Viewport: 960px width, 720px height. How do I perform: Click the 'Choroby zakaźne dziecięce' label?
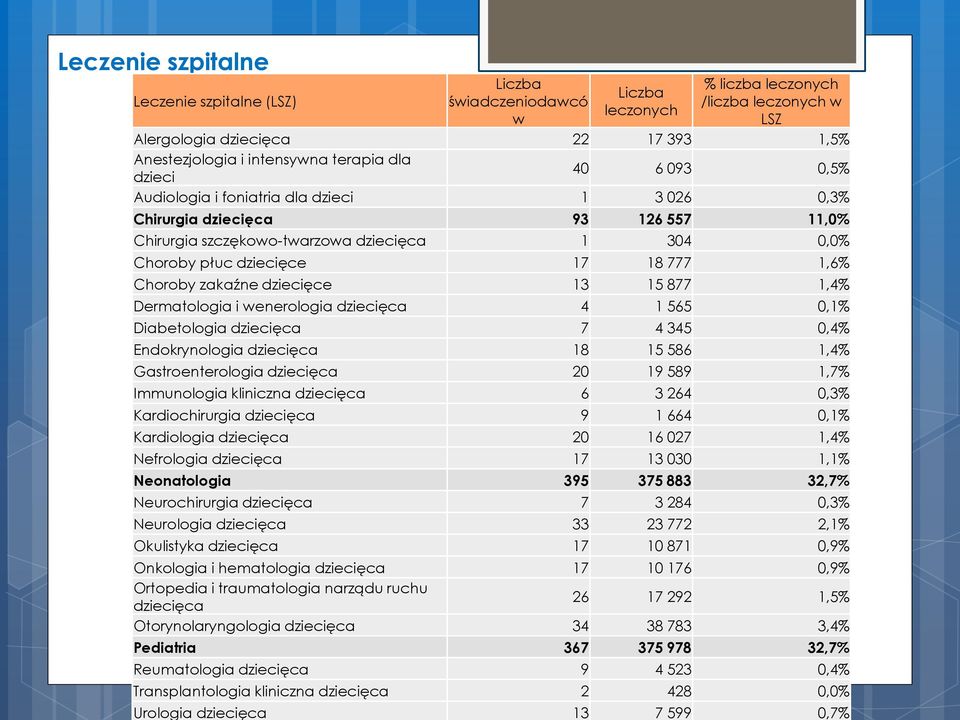pos(233,285)
